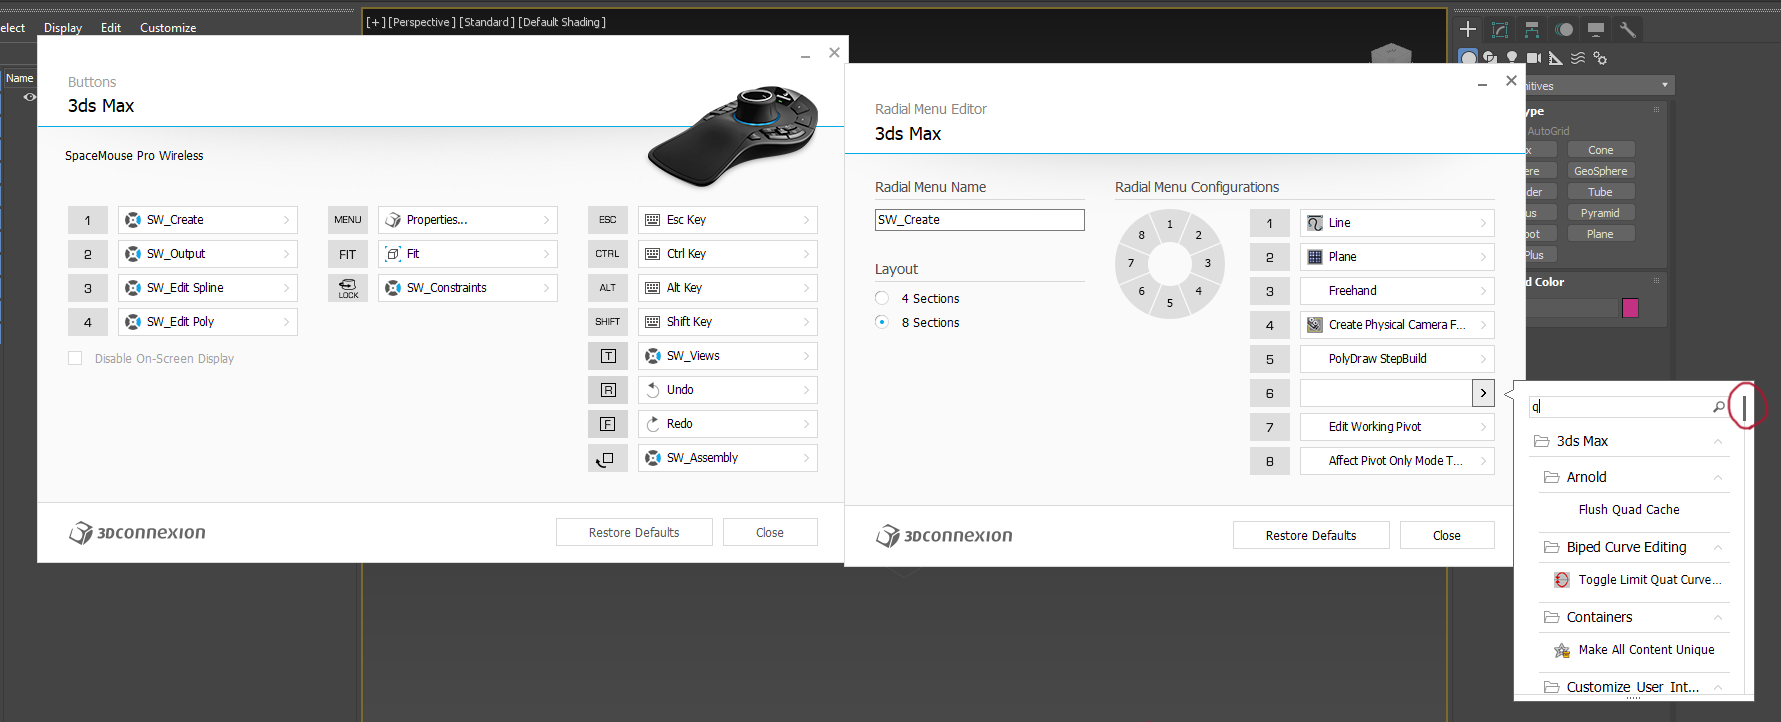
Task: Click the search magnifier icon
Action: click(x=1718, y=407)
